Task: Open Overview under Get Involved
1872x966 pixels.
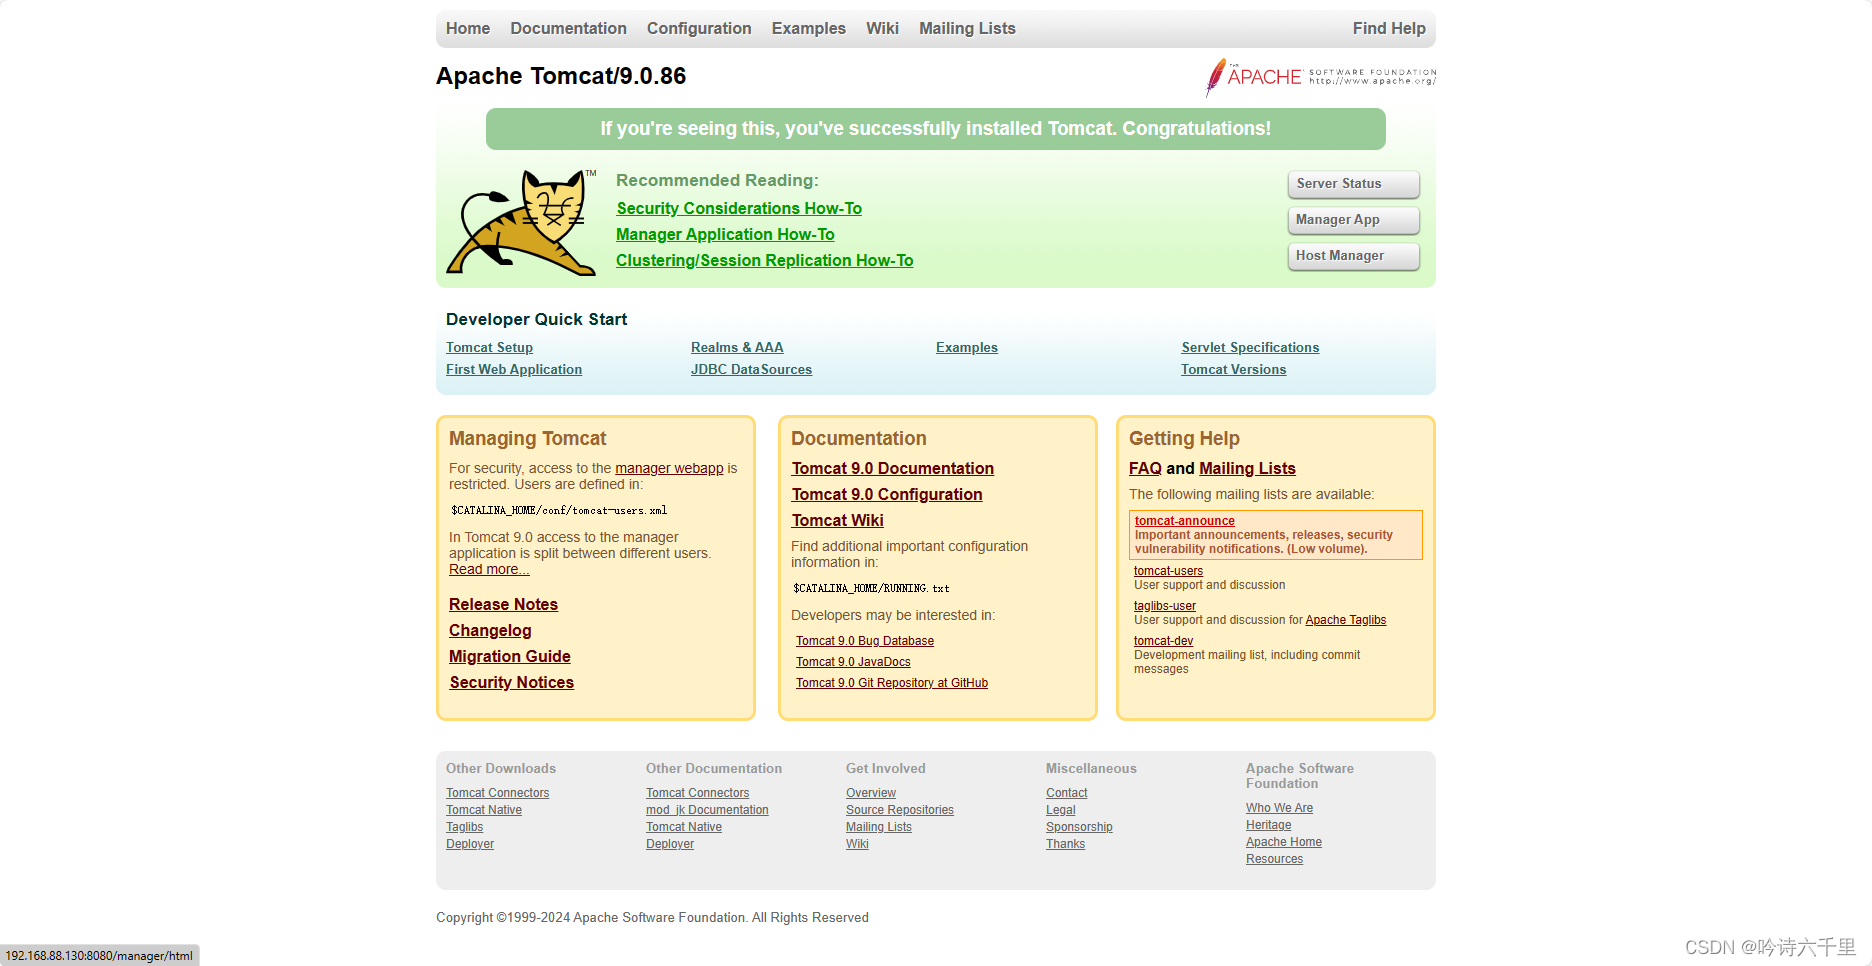Action: tap(871, 793)
